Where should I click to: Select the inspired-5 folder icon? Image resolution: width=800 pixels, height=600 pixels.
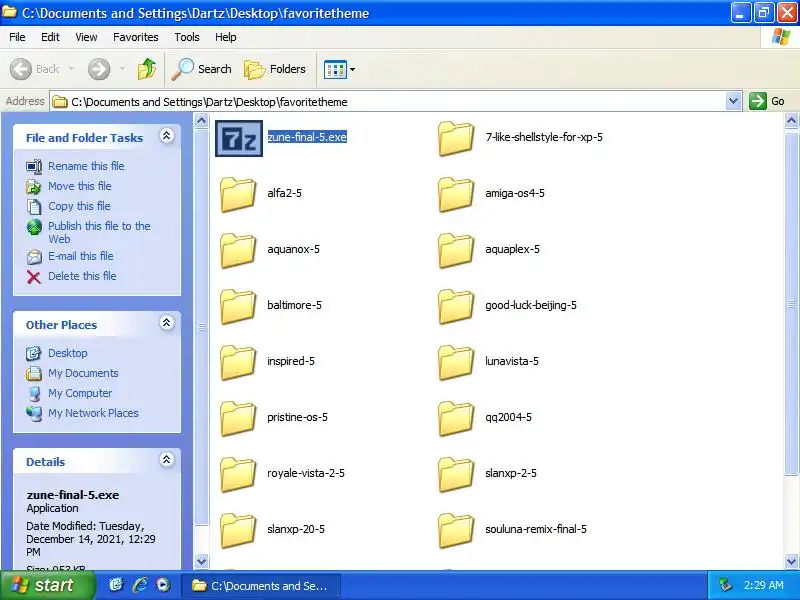click(238, 362)
